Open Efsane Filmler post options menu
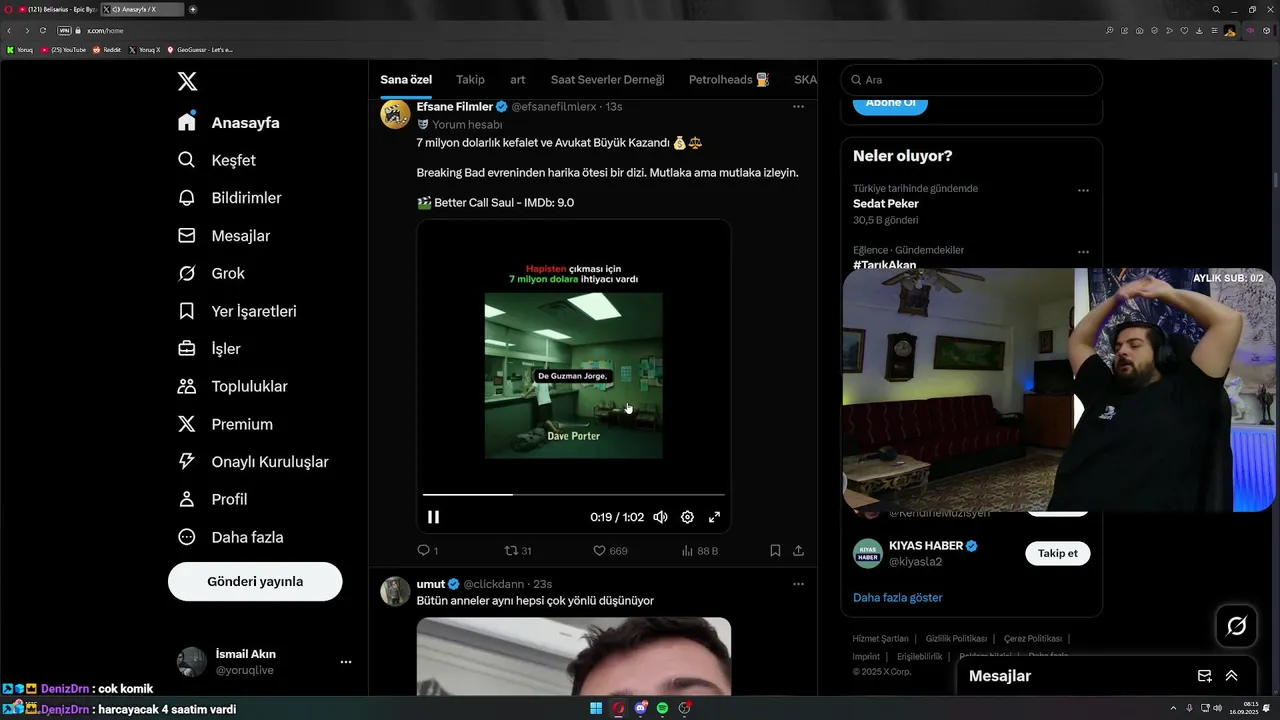 tap(798, 107)
